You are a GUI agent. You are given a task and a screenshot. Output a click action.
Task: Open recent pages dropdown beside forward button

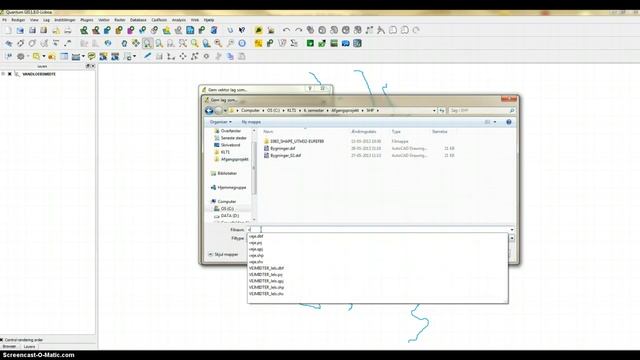(225, 111)
